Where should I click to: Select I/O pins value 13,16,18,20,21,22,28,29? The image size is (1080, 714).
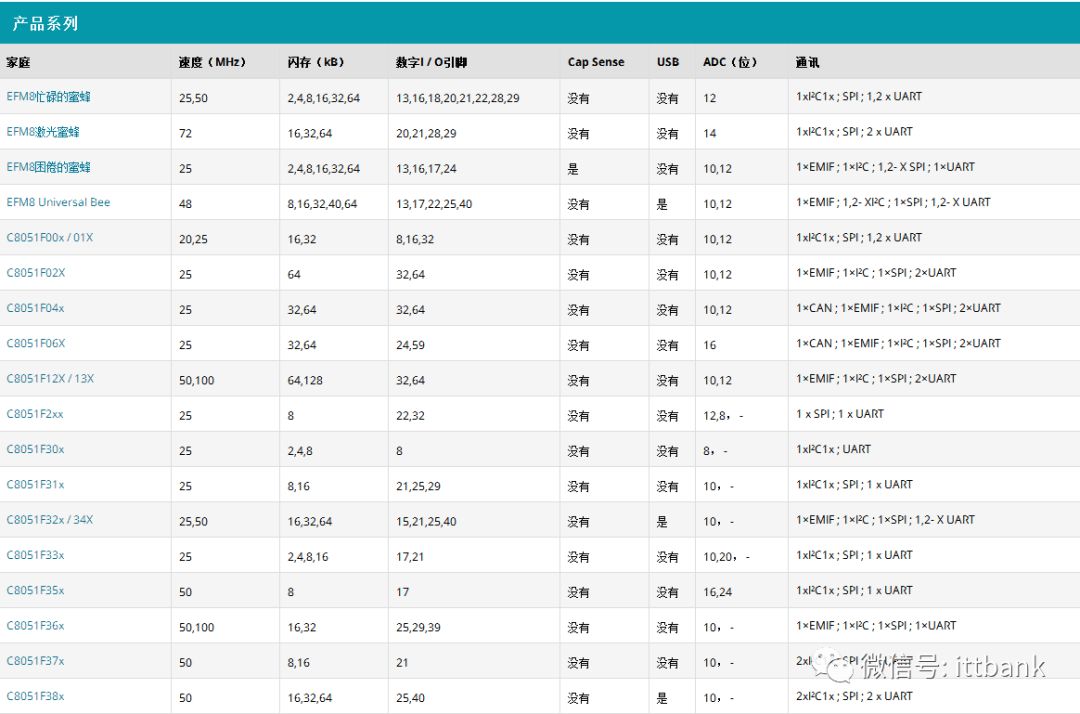pyautogui.click(x=457, y=98)
